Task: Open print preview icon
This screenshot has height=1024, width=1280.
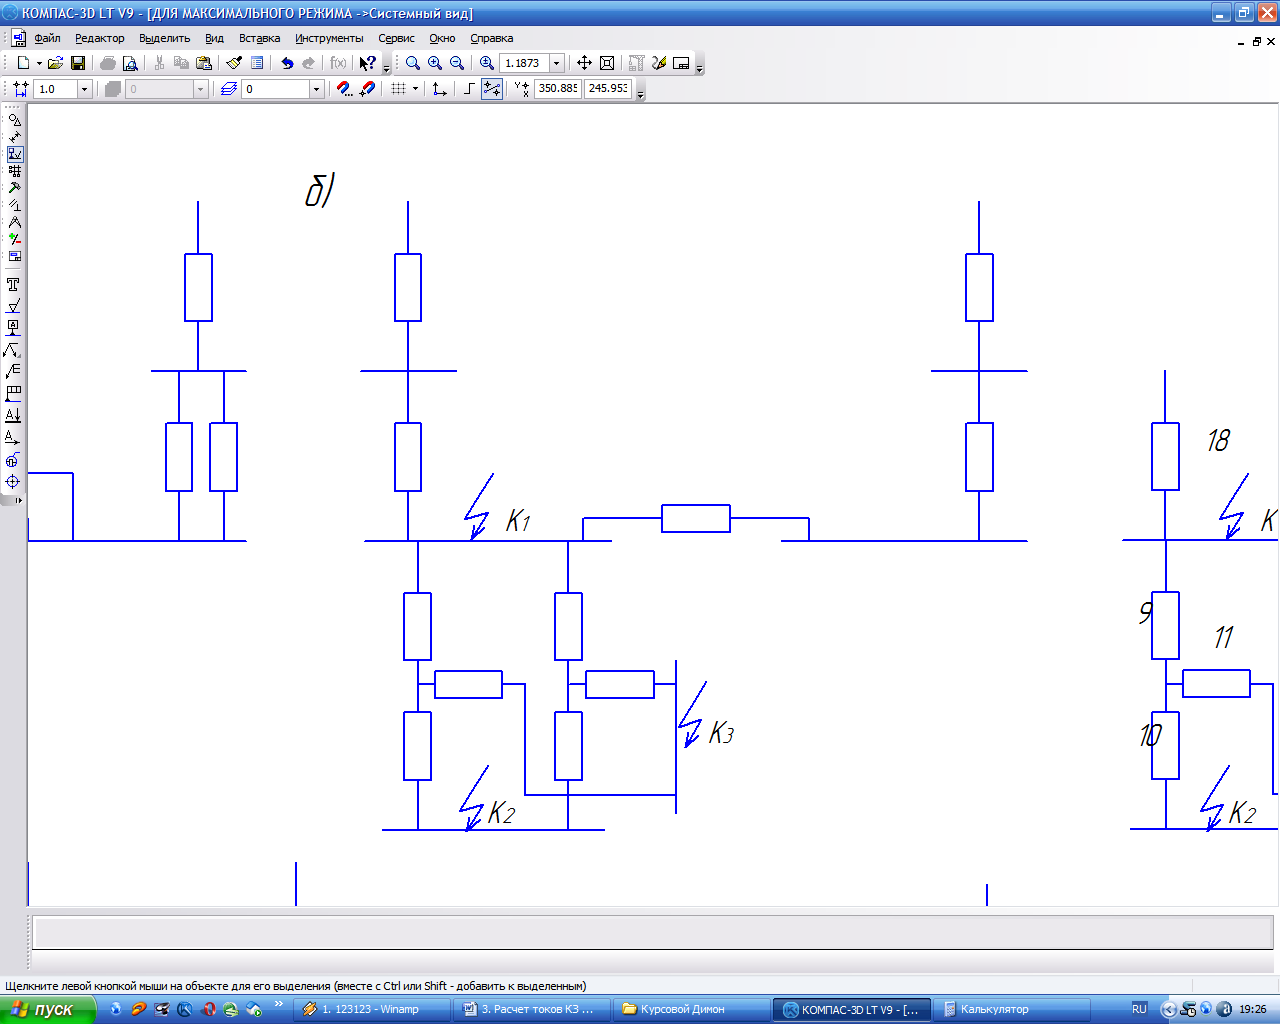Action: pos(130,63)
